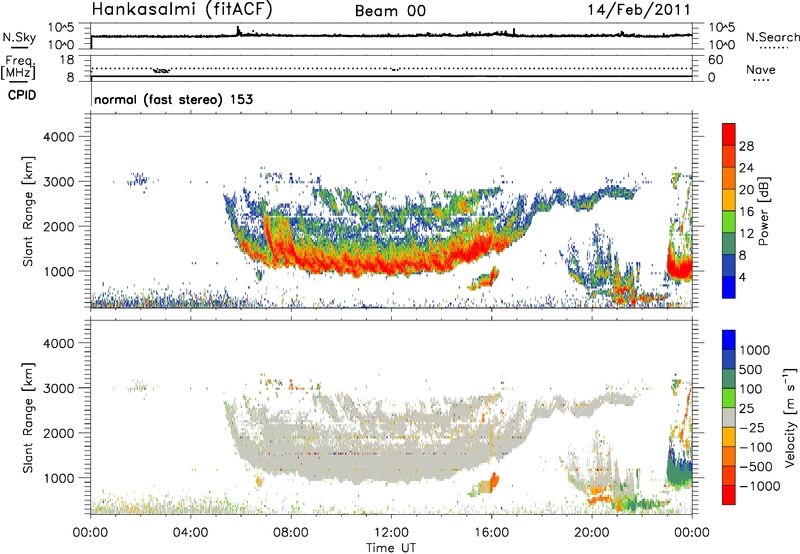Click the '18' frequency axis value
This screenshot has width=800, height=554.
(x=67, y=60)
